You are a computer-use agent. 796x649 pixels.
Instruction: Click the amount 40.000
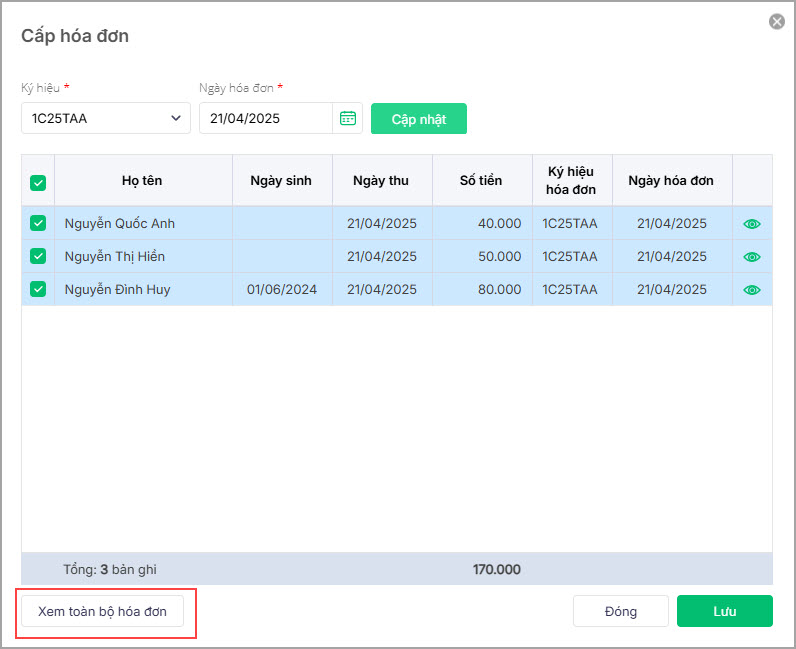pos(500,223)
